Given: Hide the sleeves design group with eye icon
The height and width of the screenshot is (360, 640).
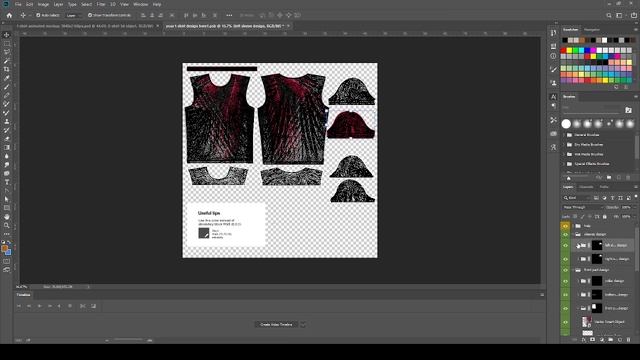Looking at the screenshot, I should pyautogui.click(x=565, y=235).
